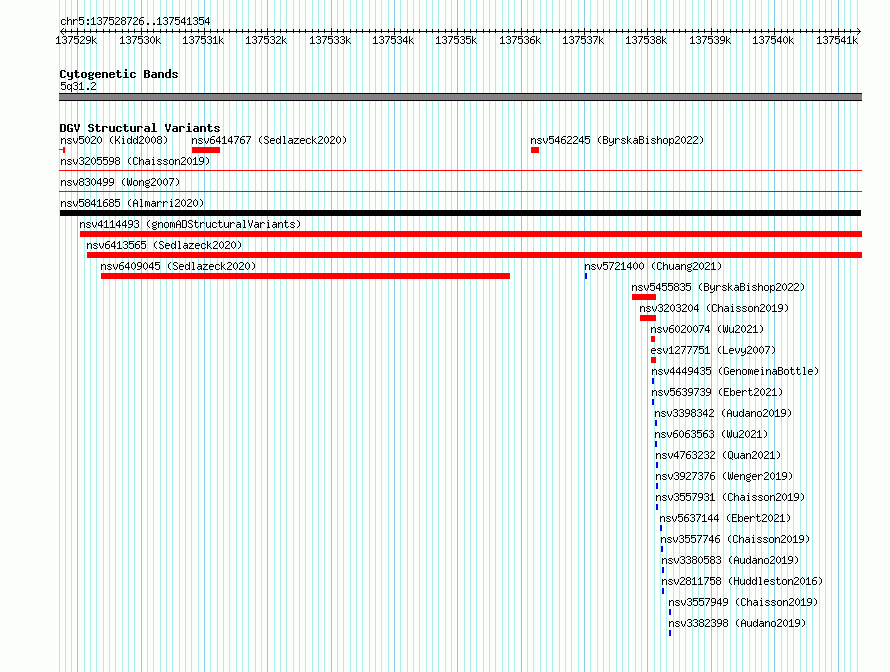Select the gray 5q31.2 band bar

point(460,97)
